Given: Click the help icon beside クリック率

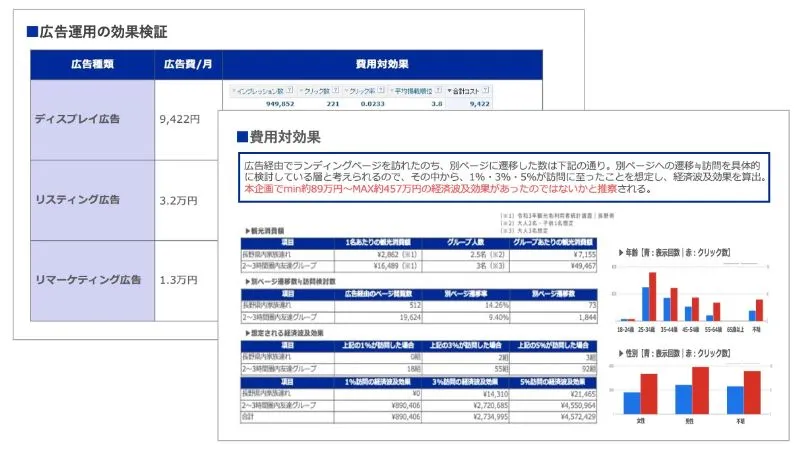Looking at the screenshot, I should tap(381, 90).
